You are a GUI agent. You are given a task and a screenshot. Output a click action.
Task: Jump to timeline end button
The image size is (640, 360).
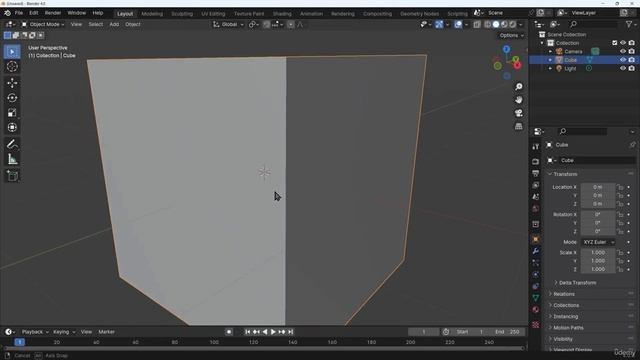pos(291,332)
